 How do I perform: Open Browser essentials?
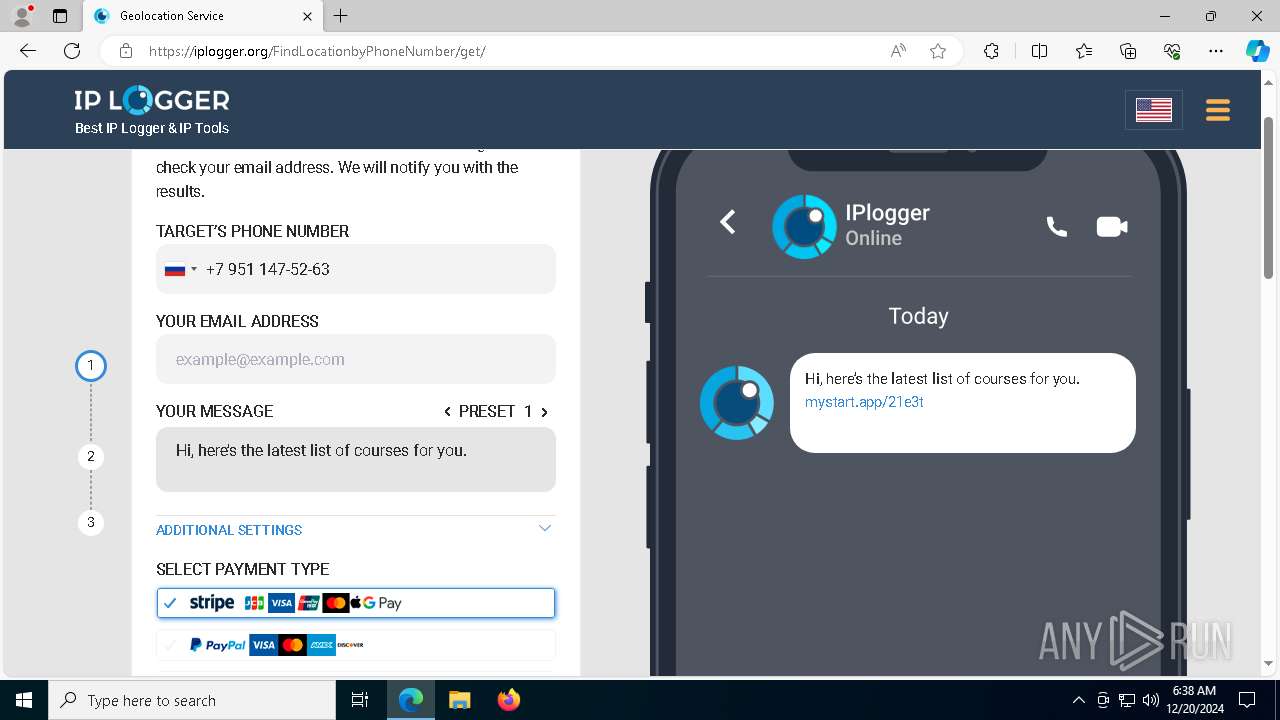click(1172, 51)
